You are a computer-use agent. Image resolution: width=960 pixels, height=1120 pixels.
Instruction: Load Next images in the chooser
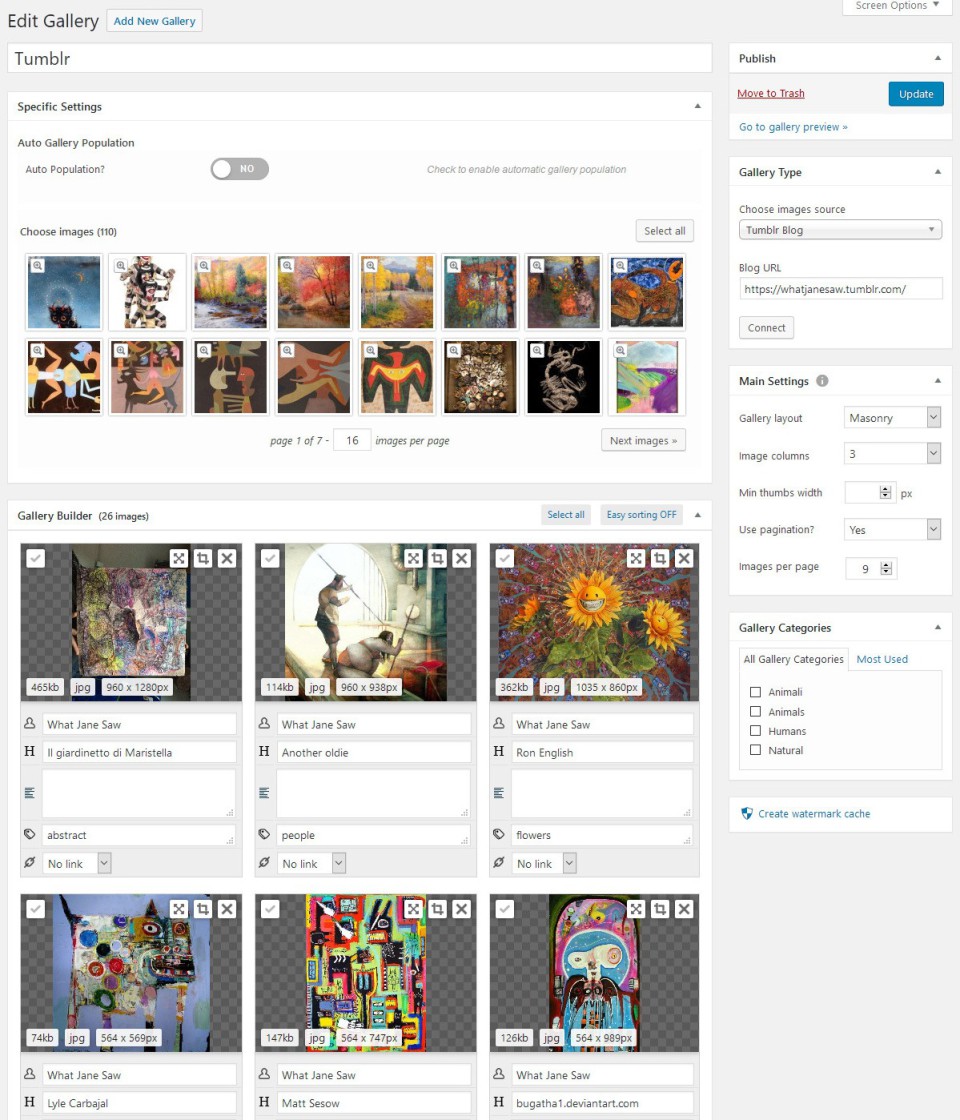coord(643,441)
